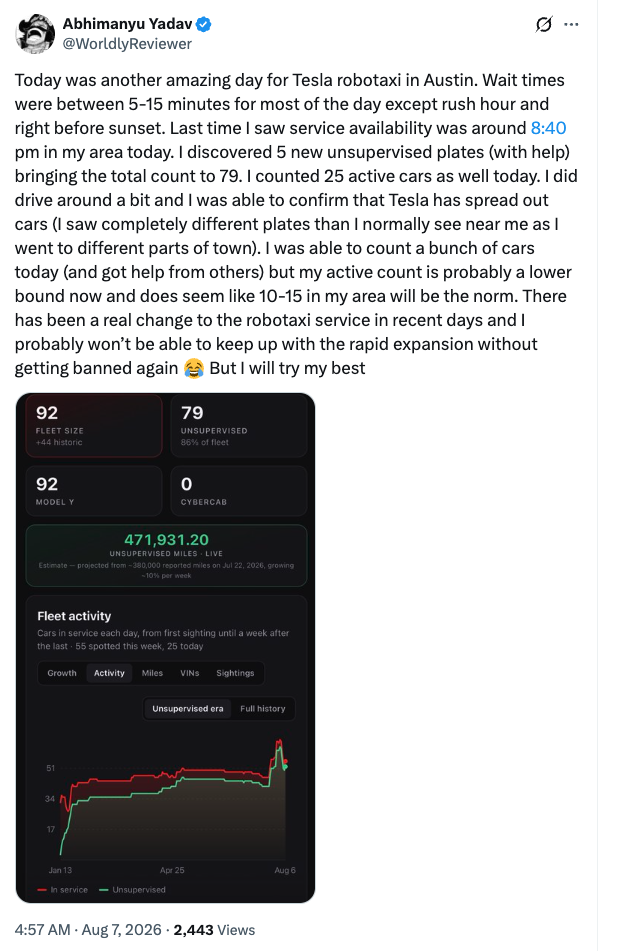
Task: Toggle the Unsupervised legend series
Action: (132, 890)
